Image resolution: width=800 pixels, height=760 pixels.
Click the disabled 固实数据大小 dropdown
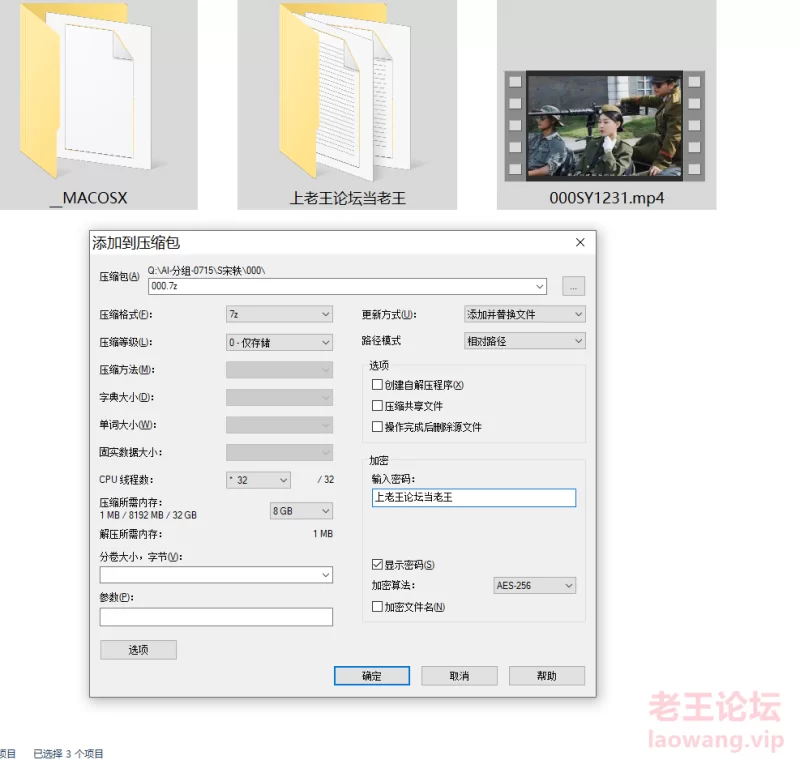click(x=279, y=452)
